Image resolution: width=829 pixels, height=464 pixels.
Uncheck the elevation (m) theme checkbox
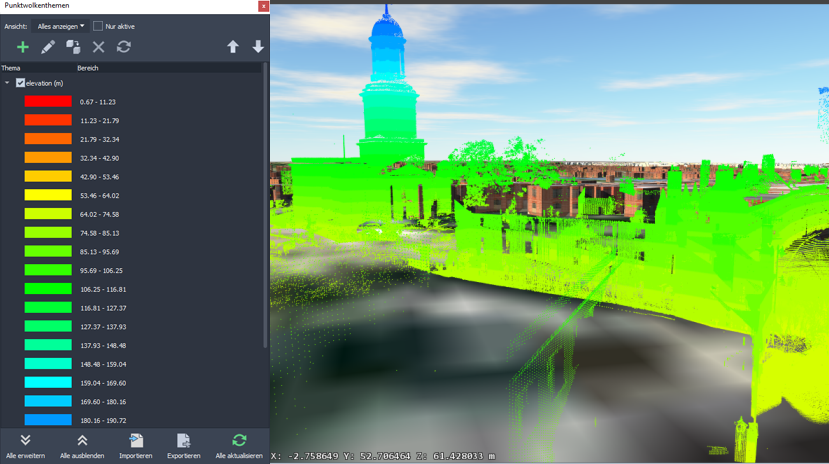pyautogui.click(x=20, y=83)
